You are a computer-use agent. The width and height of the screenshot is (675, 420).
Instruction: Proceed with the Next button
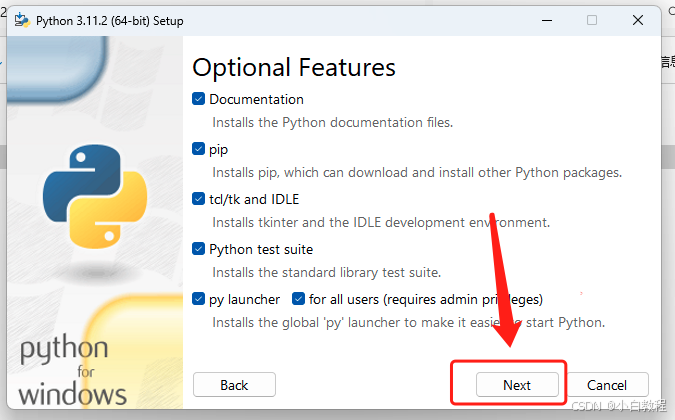(x=517, y=385)
